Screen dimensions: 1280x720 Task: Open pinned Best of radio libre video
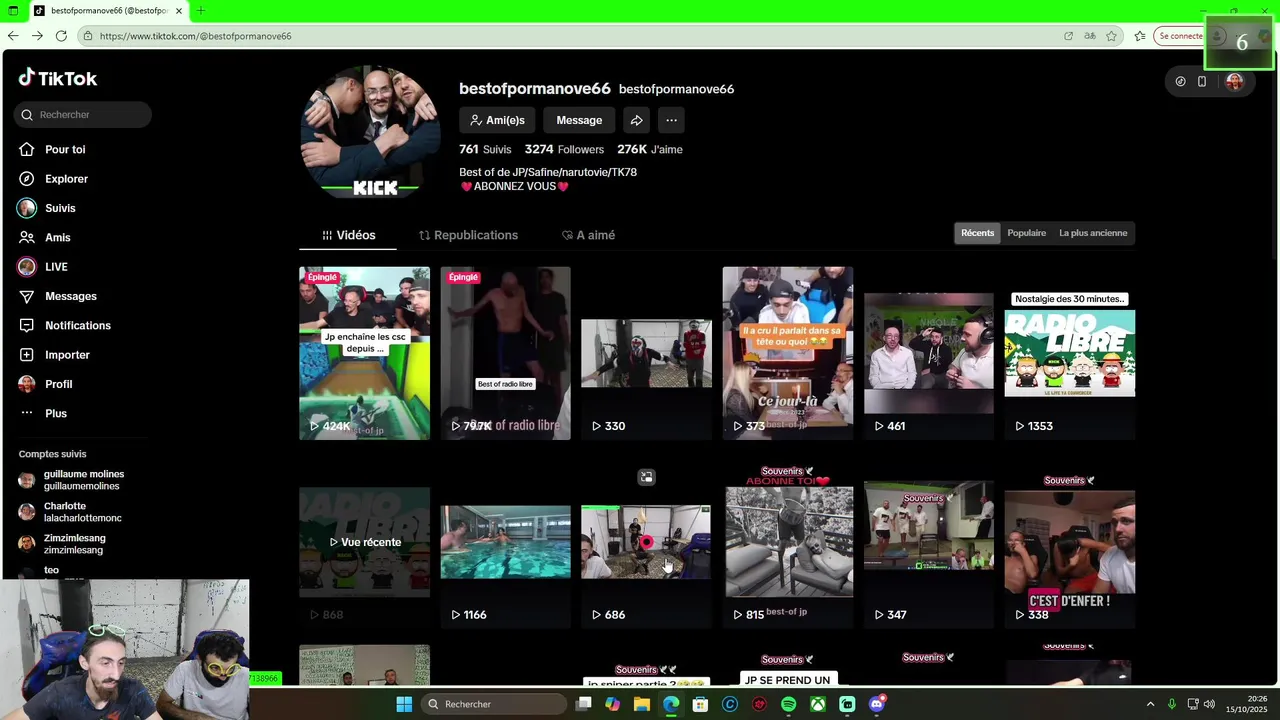505,353
